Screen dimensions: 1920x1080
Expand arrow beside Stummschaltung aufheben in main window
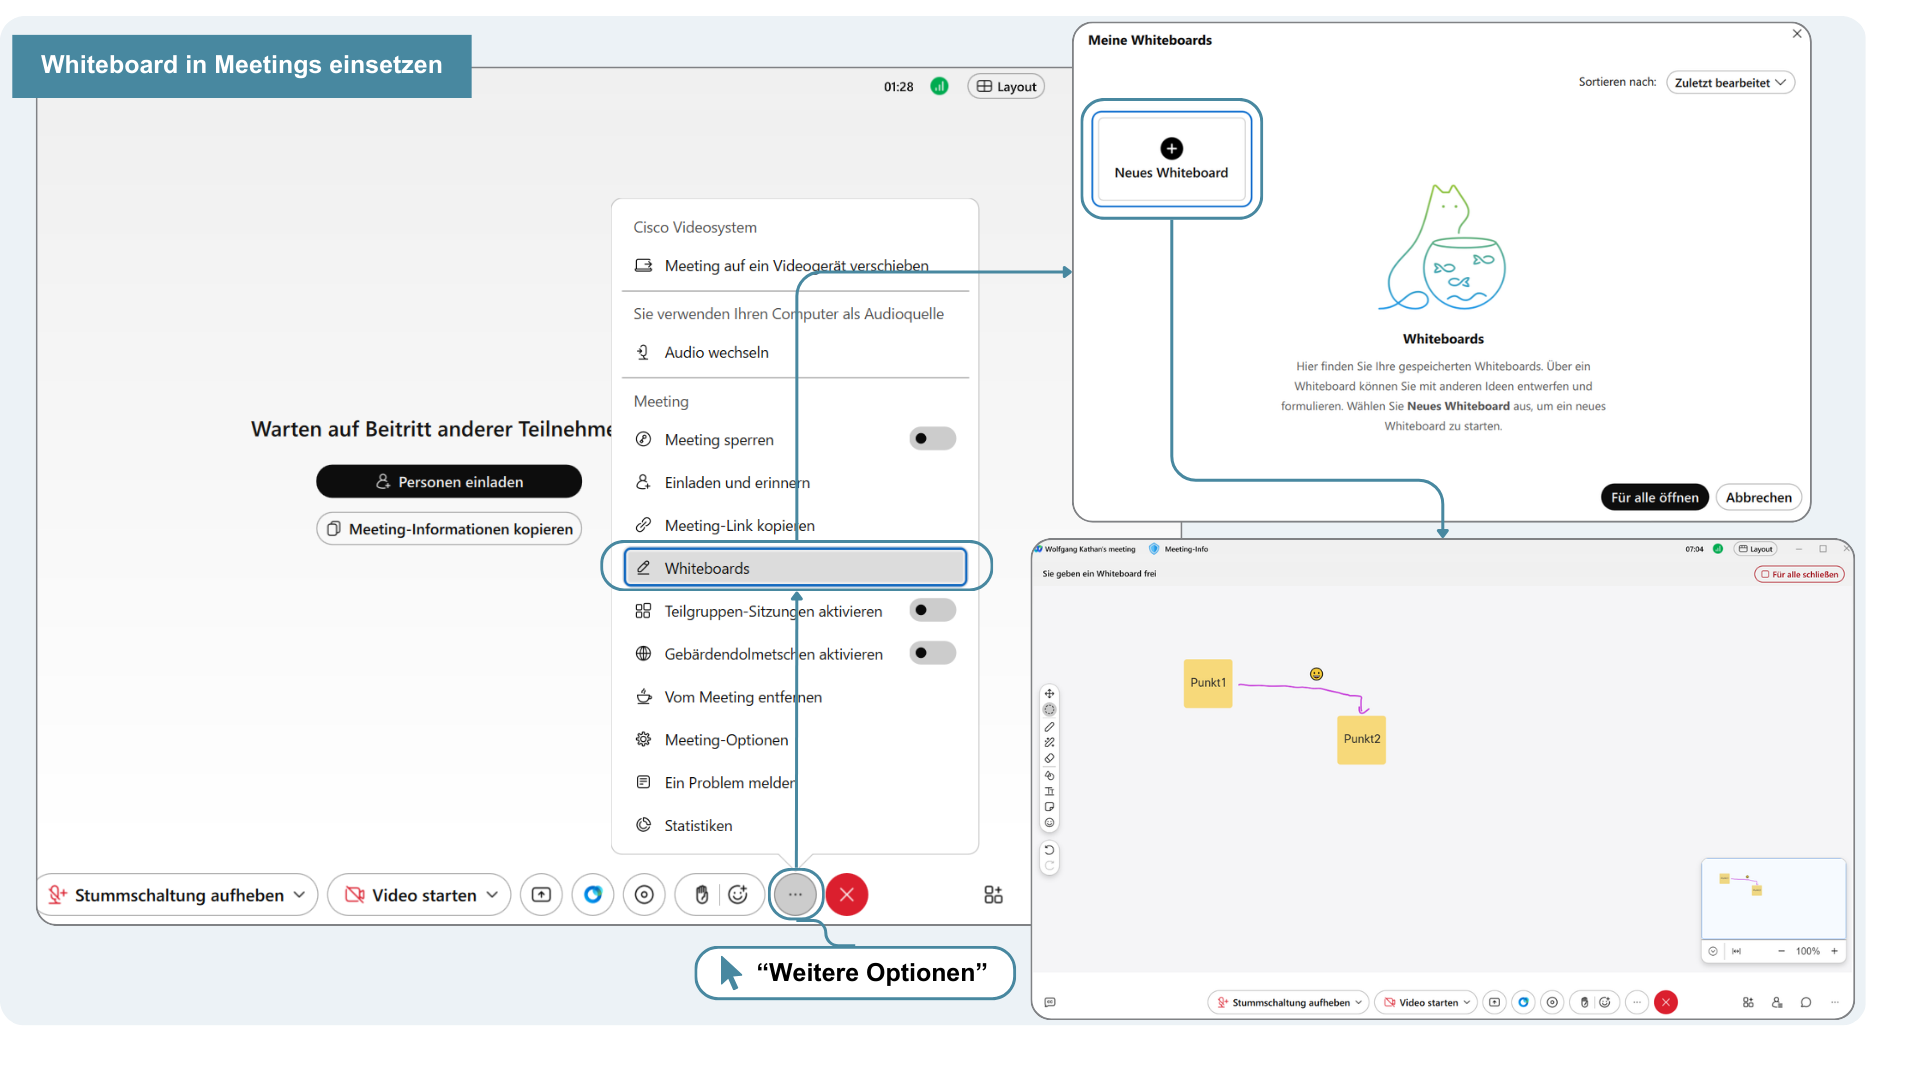(x=299, y=895)
